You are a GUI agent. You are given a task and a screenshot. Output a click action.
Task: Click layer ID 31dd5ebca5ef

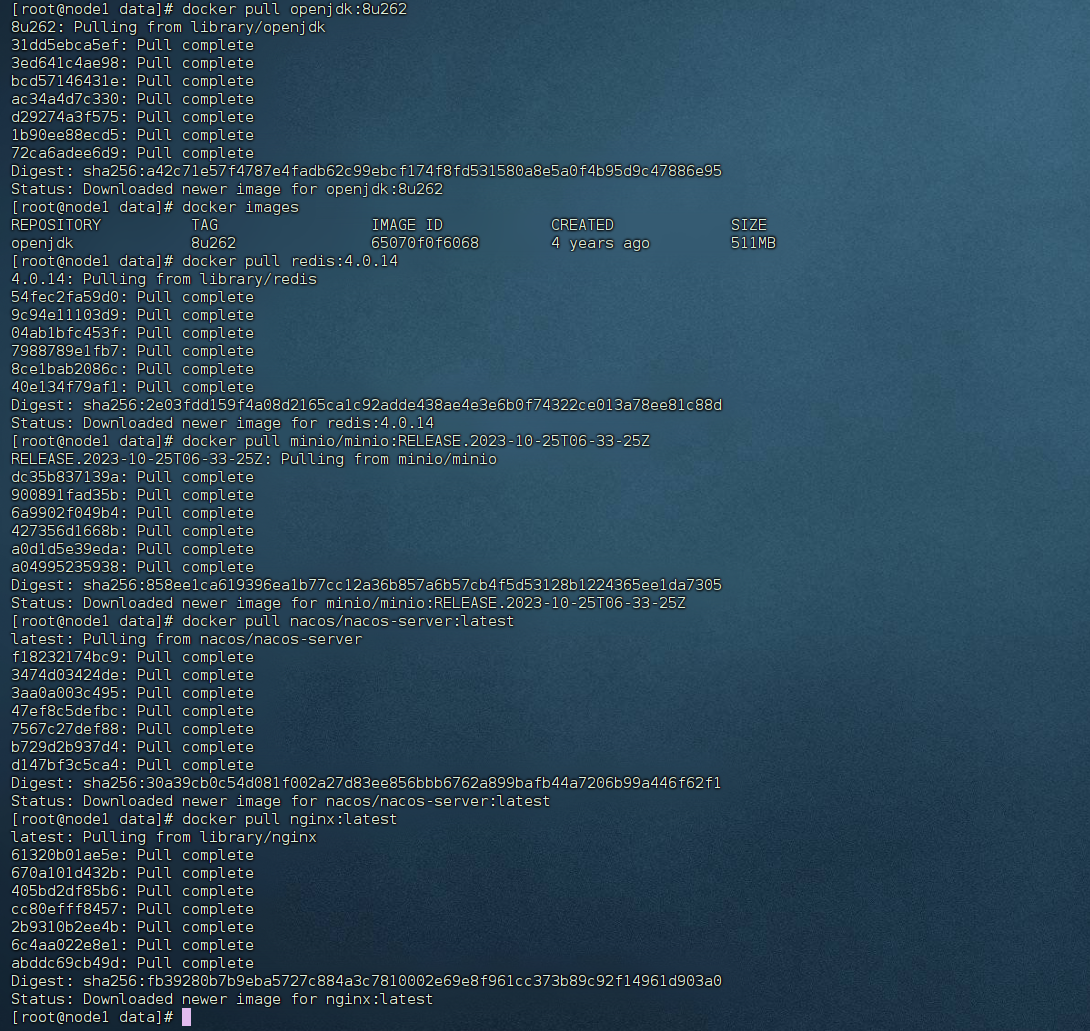(x=65, y=46)
